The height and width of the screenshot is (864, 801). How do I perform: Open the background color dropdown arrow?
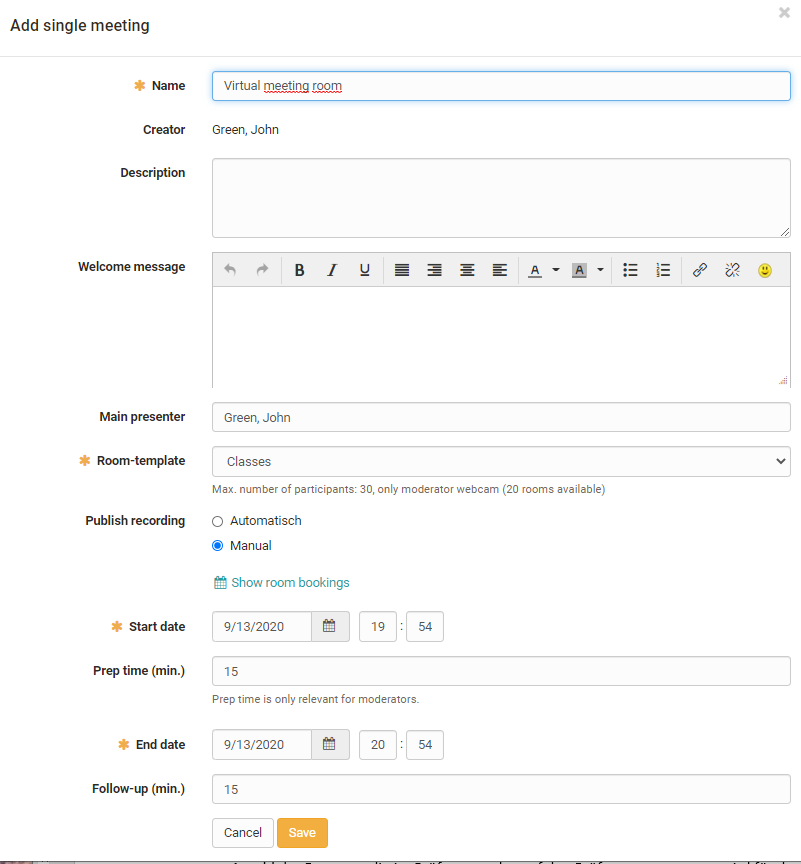[600, 270]
